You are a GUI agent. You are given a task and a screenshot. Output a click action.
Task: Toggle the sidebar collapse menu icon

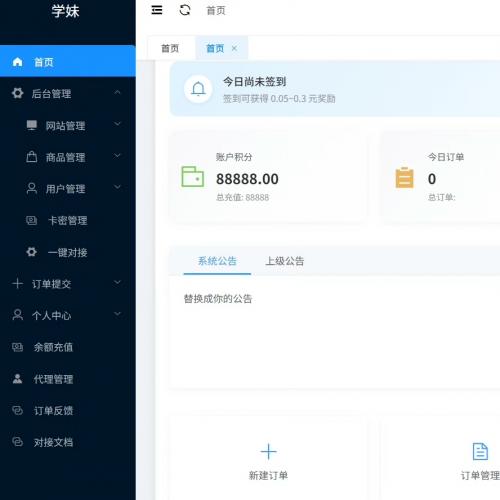157,10
